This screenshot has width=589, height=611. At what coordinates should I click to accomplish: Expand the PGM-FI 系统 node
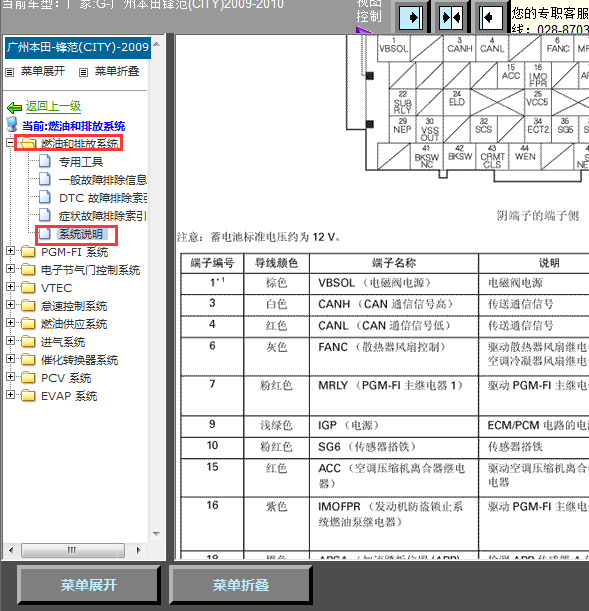tap(11, 251)
